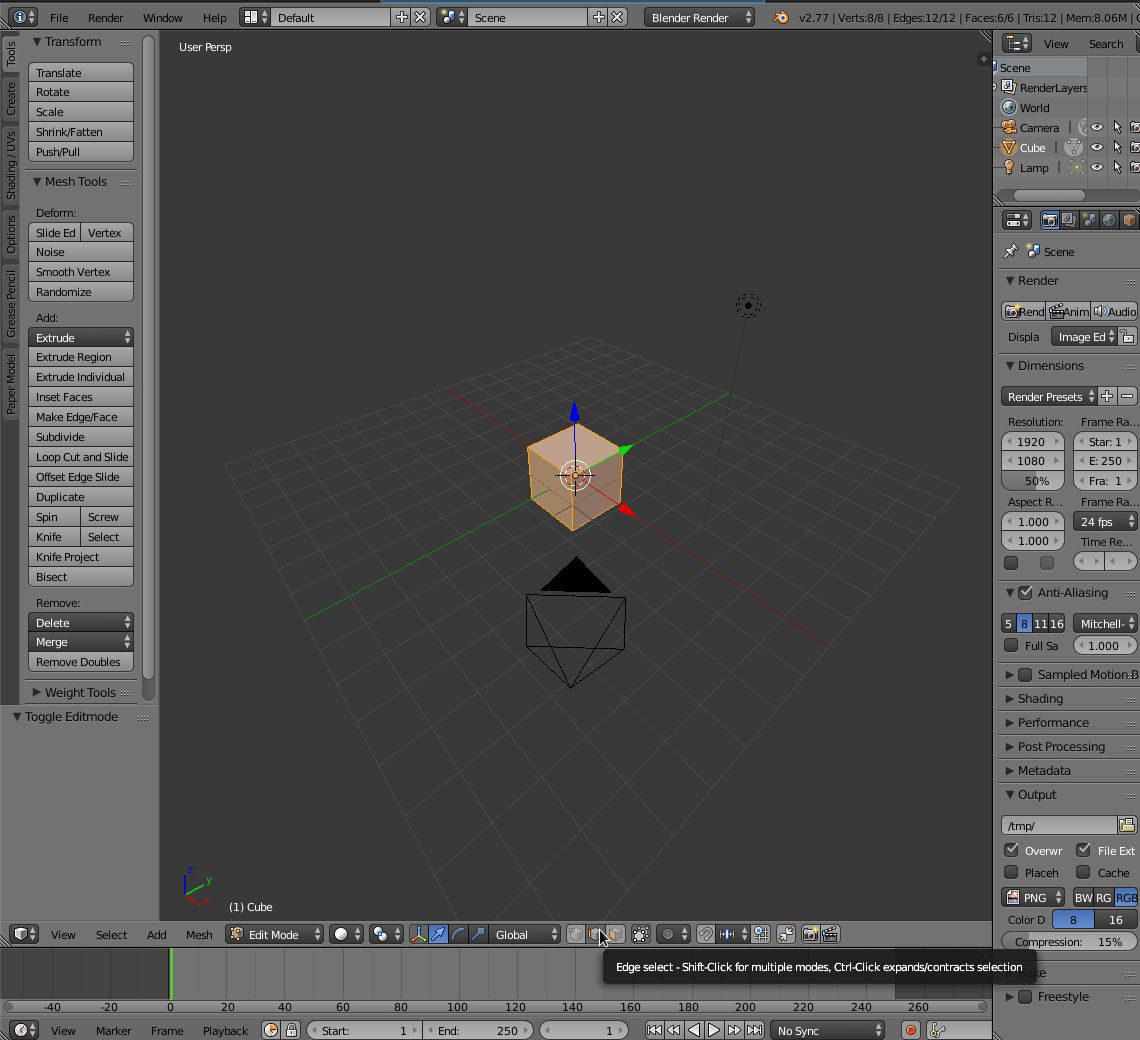This screenshot has width=1140, height=1040.
Task: Select the rotate manipulator icon
Action: pyautogui.click(x=457, y=934)
